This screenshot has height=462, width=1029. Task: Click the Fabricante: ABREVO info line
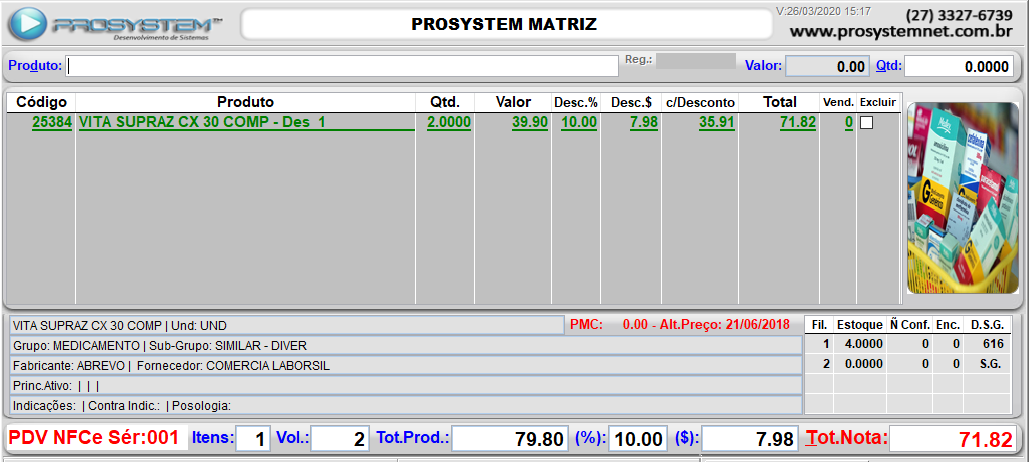pos(405,366)
